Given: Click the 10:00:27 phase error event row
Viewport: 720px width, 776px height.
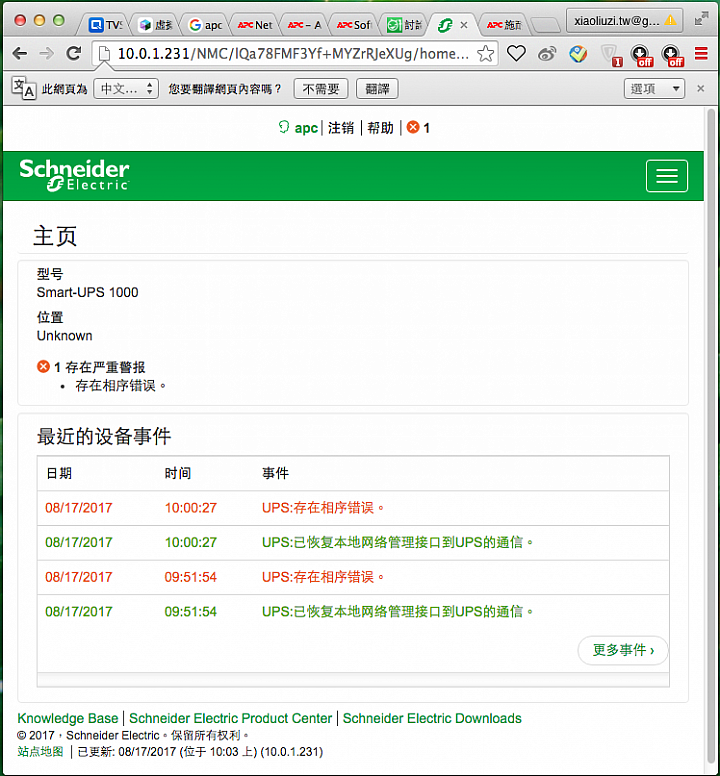Looking at the screenshot, I should point(353,508).
